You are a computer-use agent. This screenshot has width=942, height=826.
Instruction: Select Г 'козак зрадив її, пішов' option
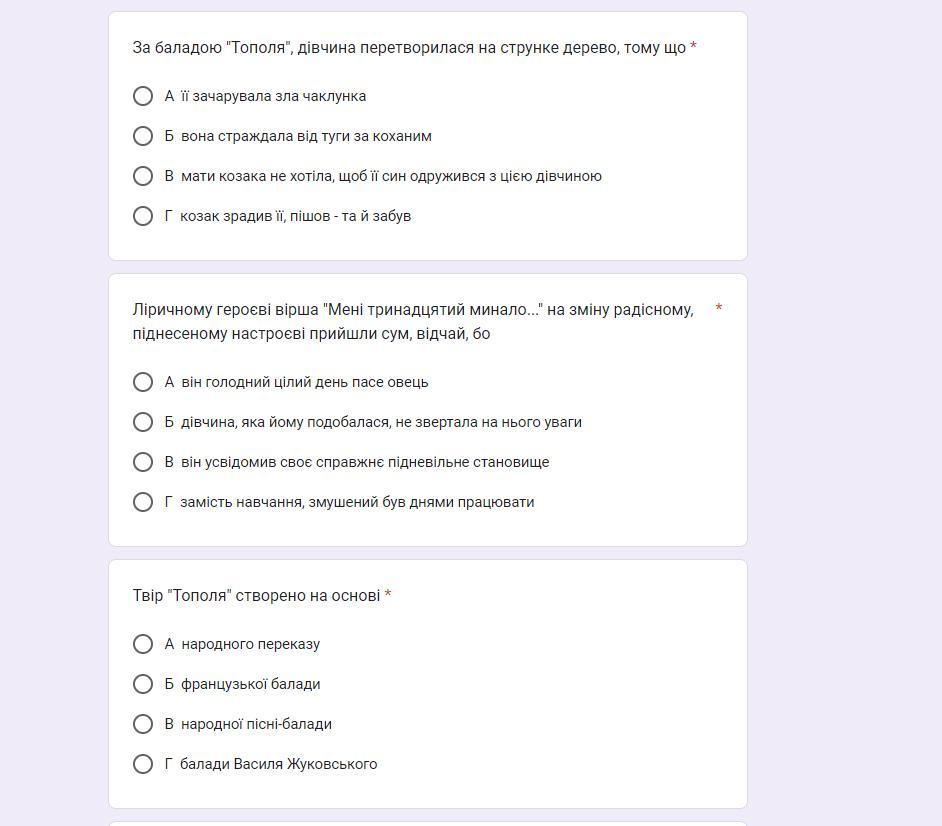pyautogui.click(x=143, y=216)
